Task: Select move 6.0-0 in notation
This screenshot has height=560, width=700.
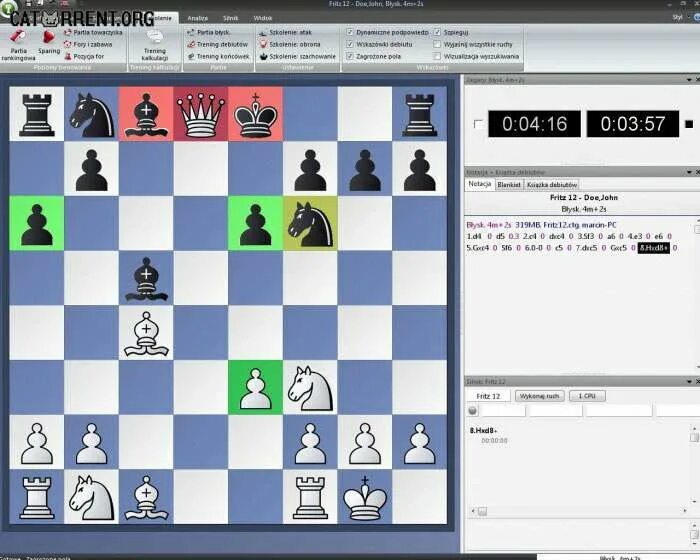Action: point(534,248)
